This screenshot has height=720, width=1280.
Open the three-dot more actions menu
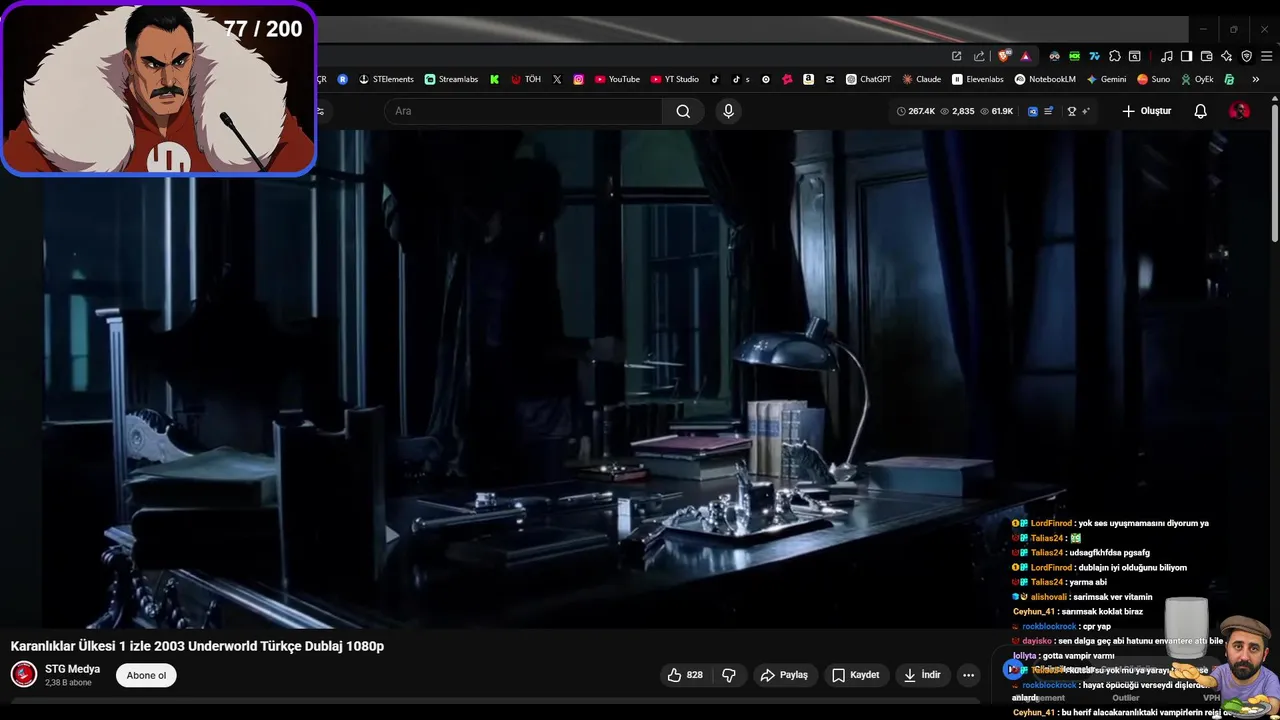[x=968, y=675]
